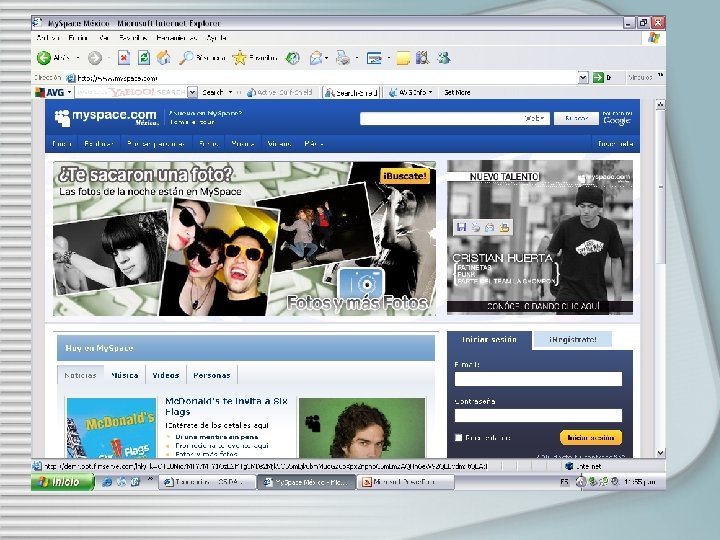Click the email icon over the photo
The width and height of the screenshot is (720, 540).
(489, 227)
